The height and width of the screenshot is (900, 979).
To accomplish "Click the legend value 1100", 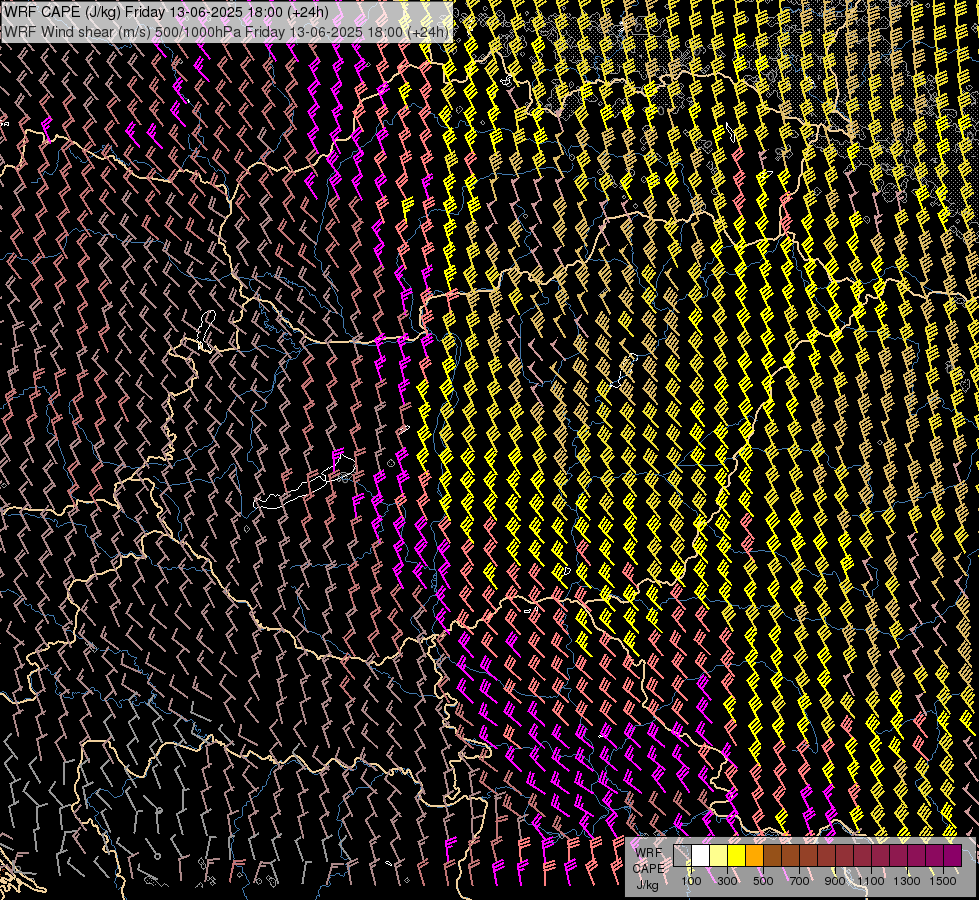I will 871,881.
